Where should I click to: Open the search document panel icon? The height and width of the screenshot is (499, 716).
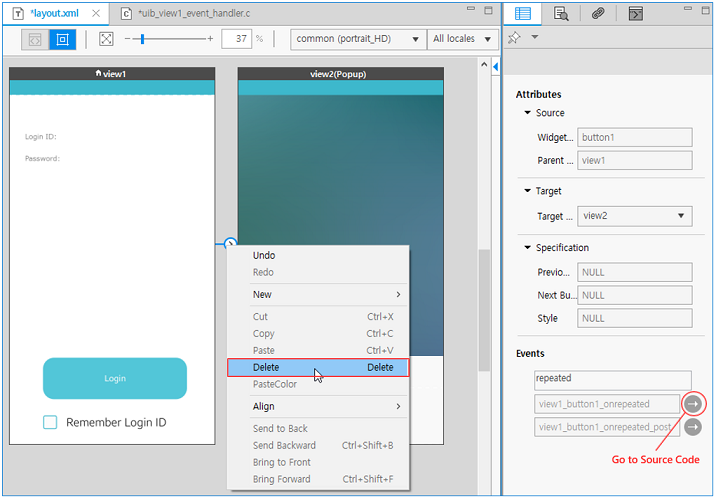[561, 14]
